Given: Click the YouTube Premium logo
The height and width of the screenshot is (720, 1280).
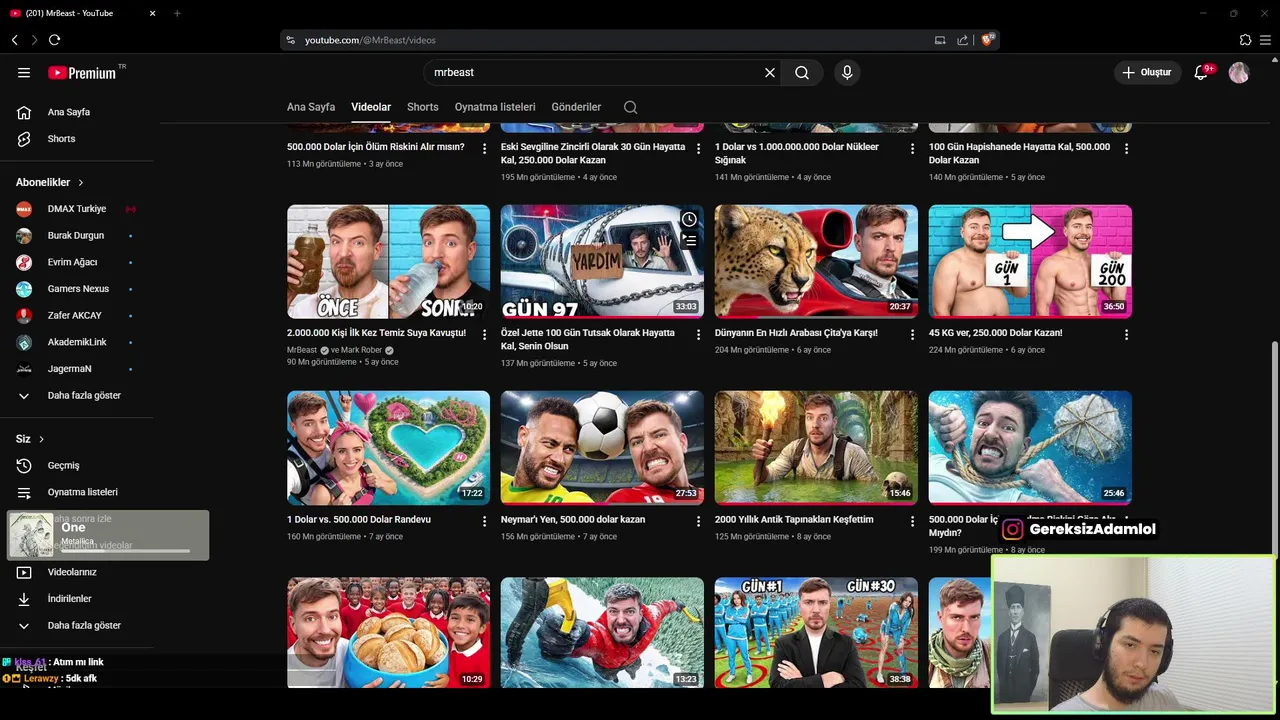Looking at the screenshot, I should click(82, 72).
